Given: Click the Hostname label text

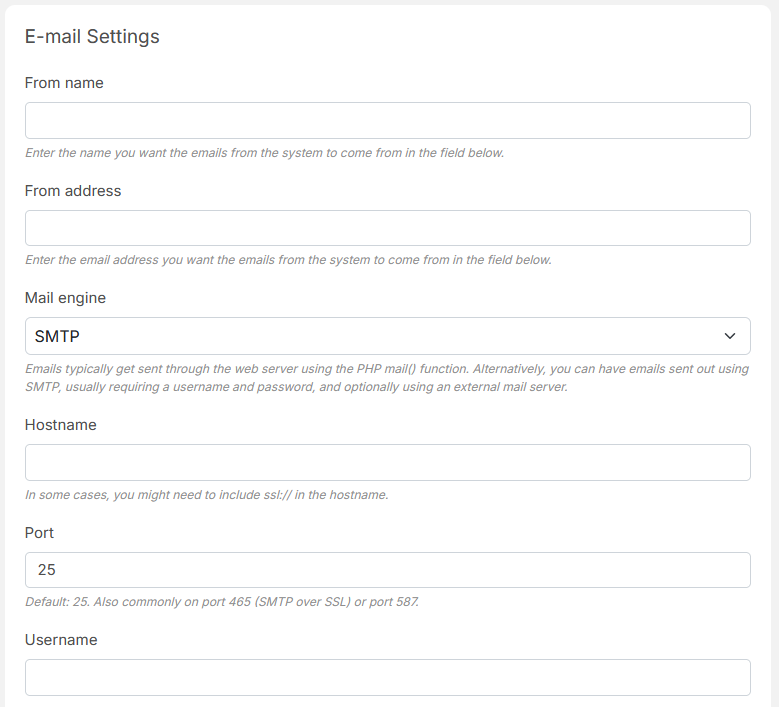Looking at the screenshot, I should 61,425.
